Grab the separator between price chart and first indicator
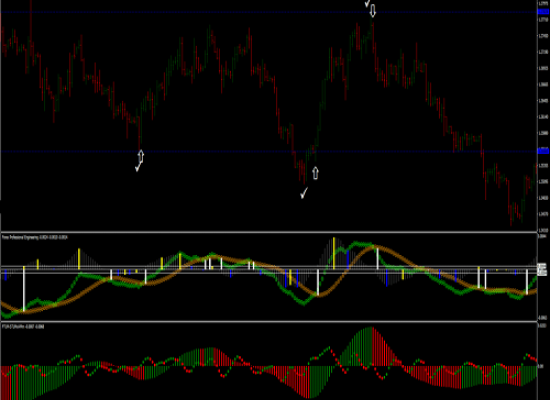This screenshot has width=550, height=400. [269, 232]
